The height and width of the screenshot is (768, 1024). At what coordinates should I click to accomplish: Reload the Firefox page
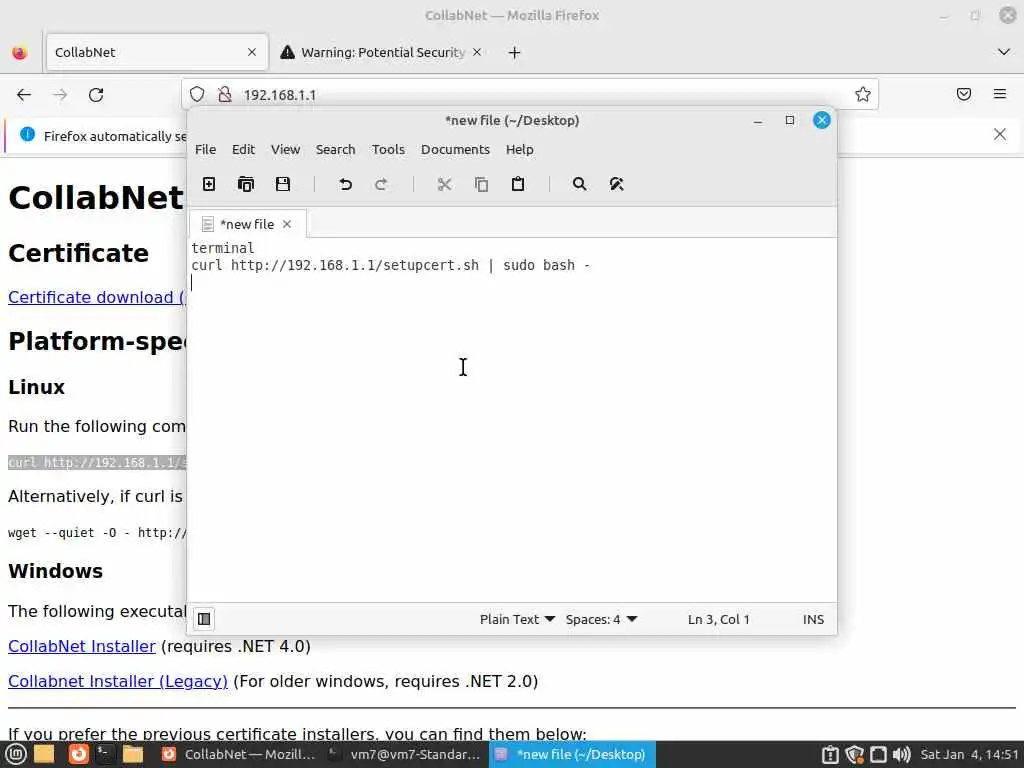pyautogui.click(x=96, y=95)
